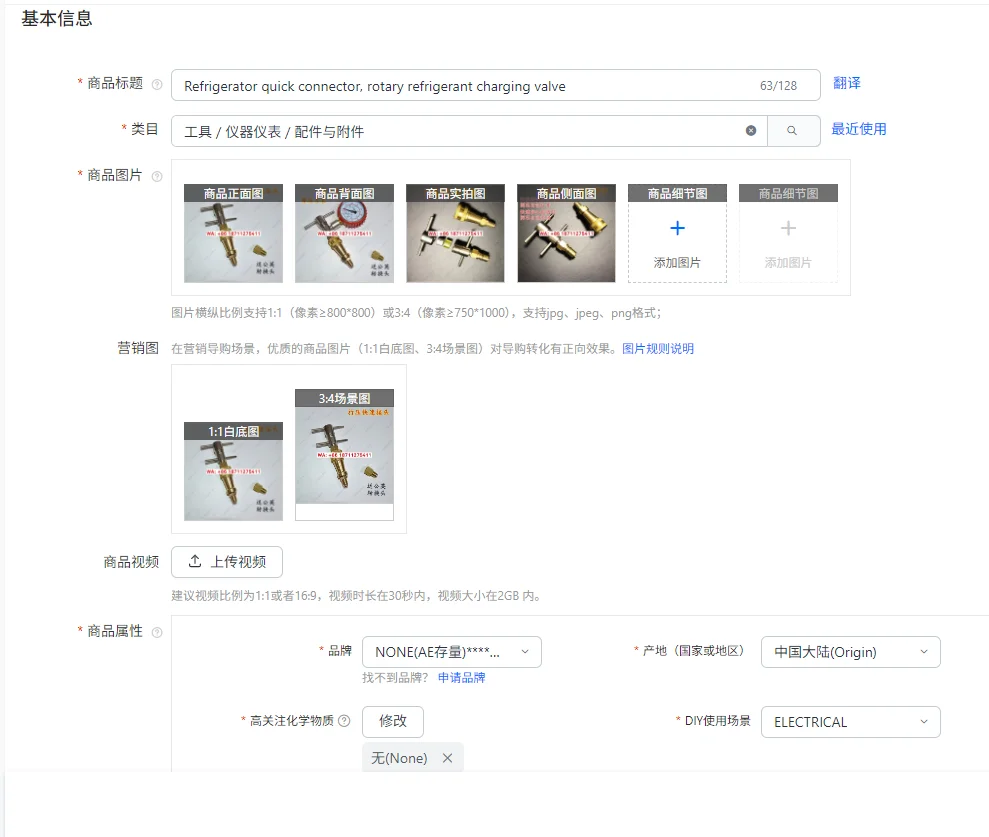Open the 品牌 brand dropdown

tap(452, 652)
